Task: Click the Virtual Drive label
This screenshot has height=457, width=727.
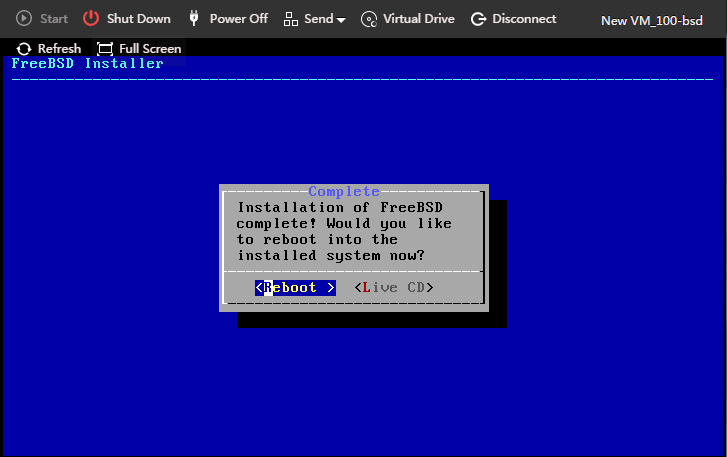Action: coord(419,19)
